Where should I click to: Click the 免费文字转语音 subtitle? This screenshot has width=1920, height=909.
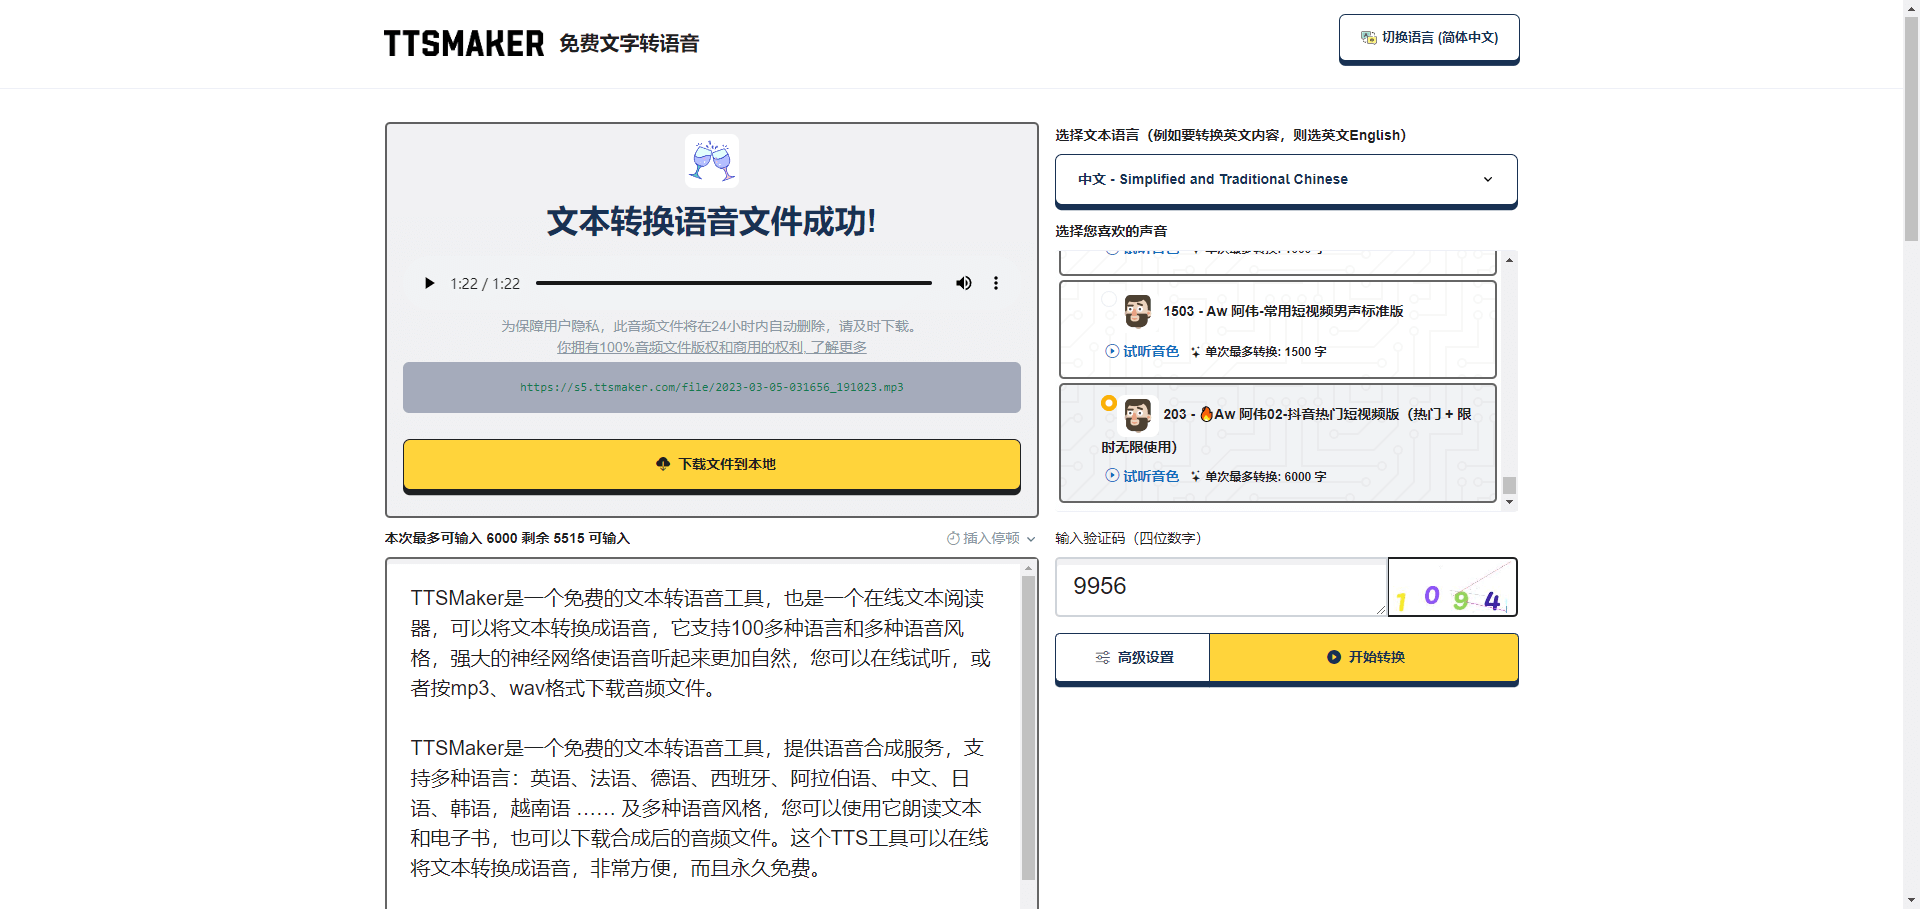[629, 43]
